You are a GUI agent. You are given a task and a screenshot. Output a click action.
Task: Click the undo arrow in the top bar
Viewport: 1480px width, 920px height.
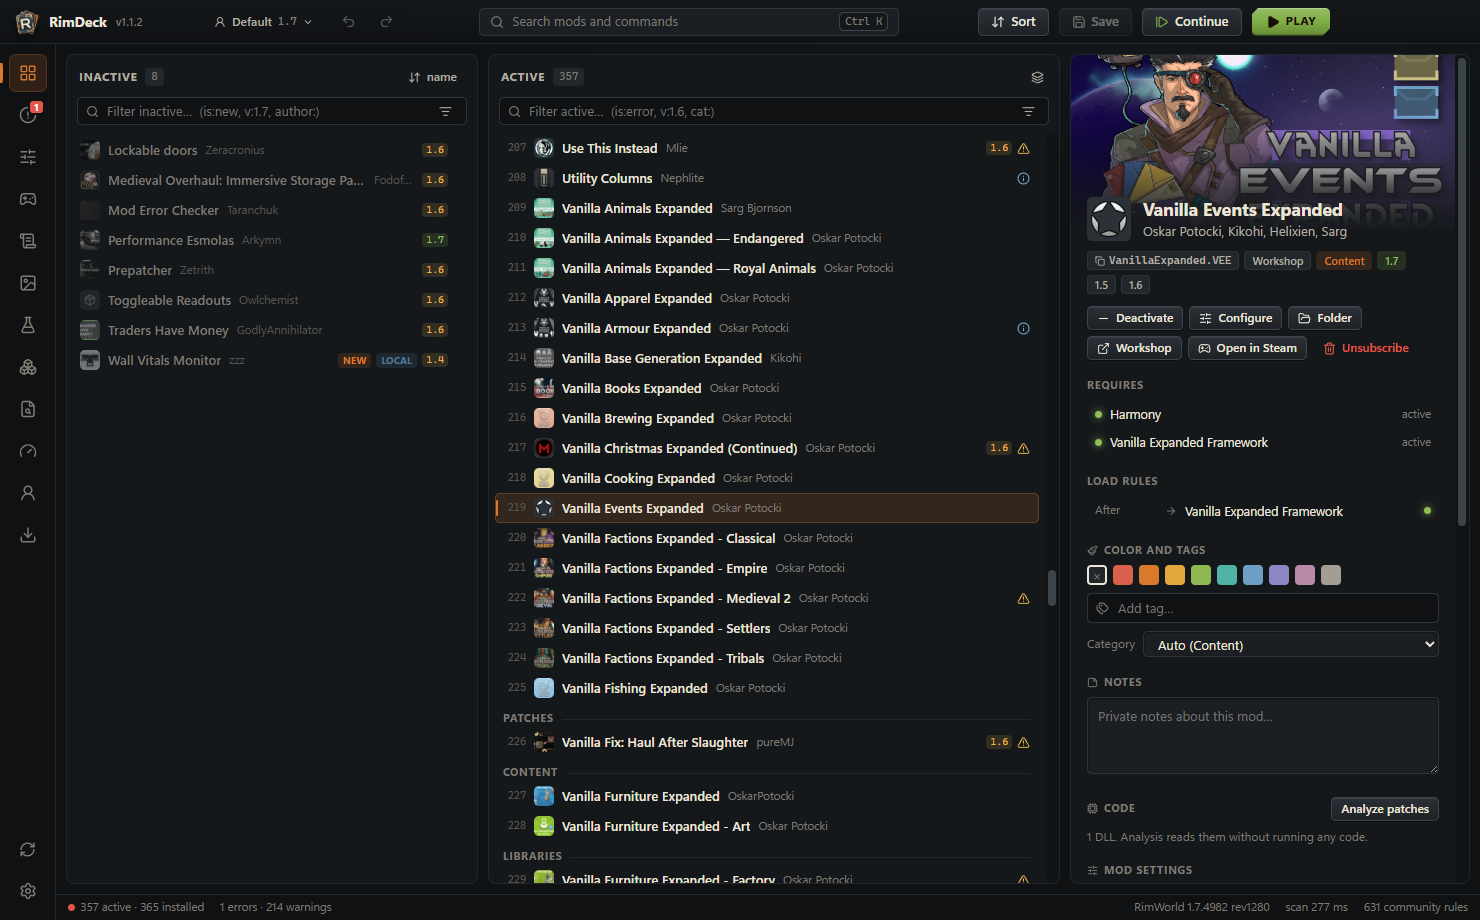coord(349,22)
